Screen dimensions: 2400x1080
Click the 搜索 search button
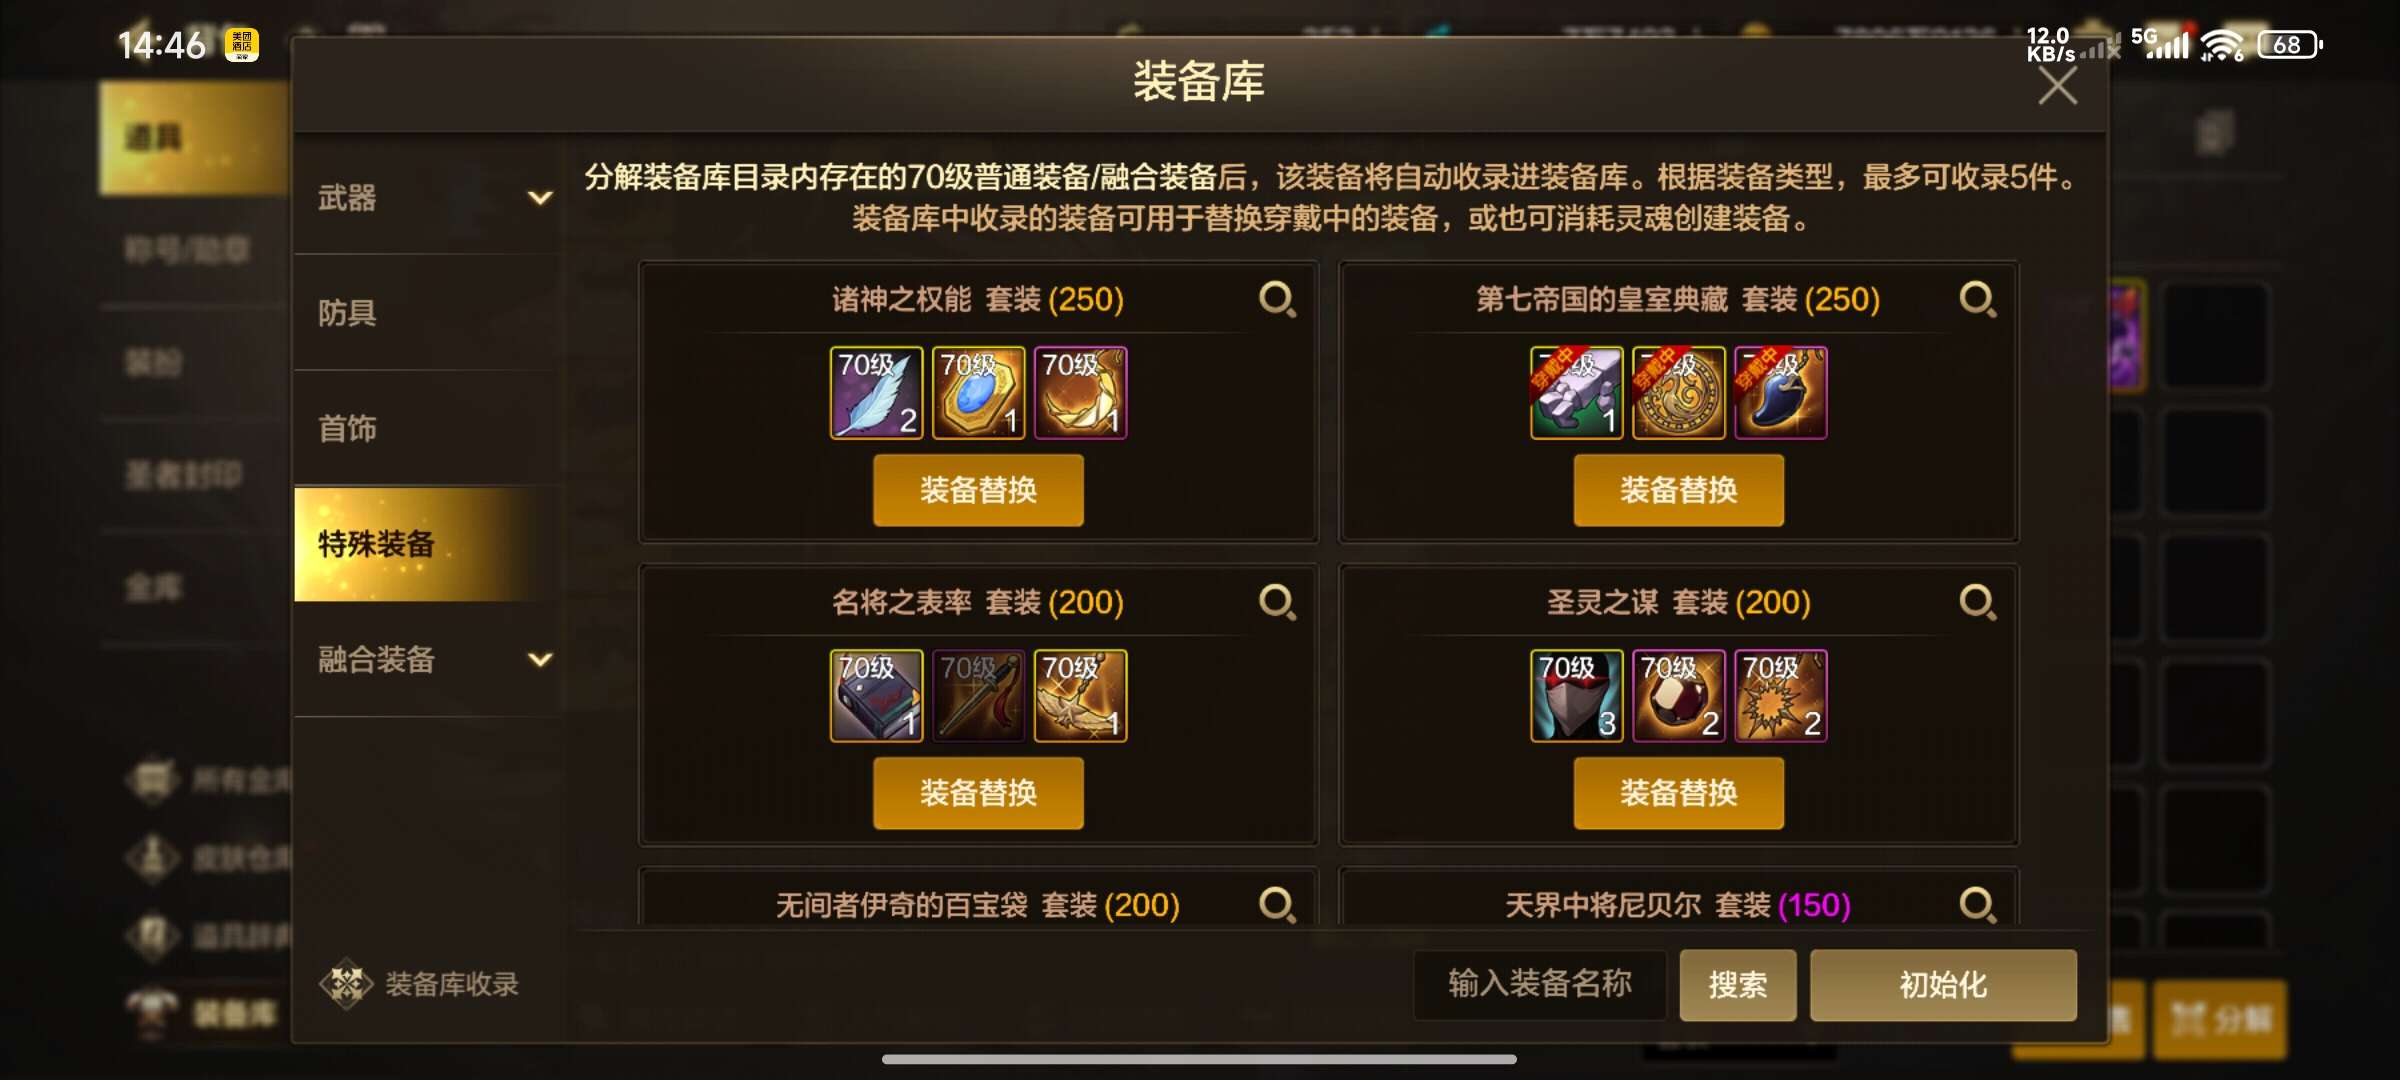click(1737, 985)
